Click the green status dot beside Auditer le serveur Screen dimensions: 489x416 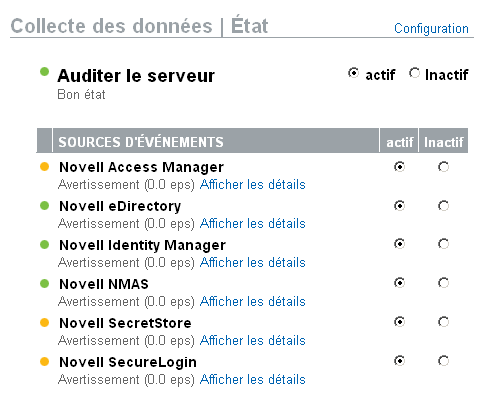(44, 72)
